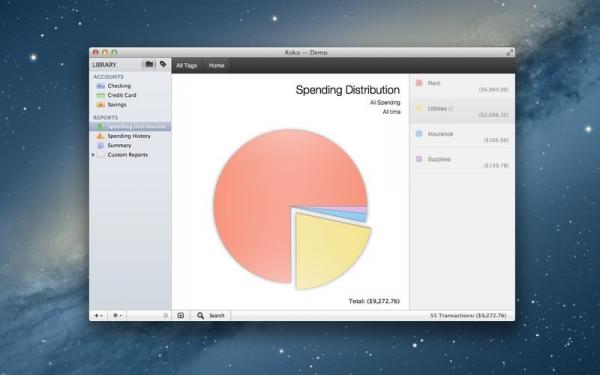600x375 pixels.
Task: Switch to the Home tab
Action: click(x=216, y=65)
